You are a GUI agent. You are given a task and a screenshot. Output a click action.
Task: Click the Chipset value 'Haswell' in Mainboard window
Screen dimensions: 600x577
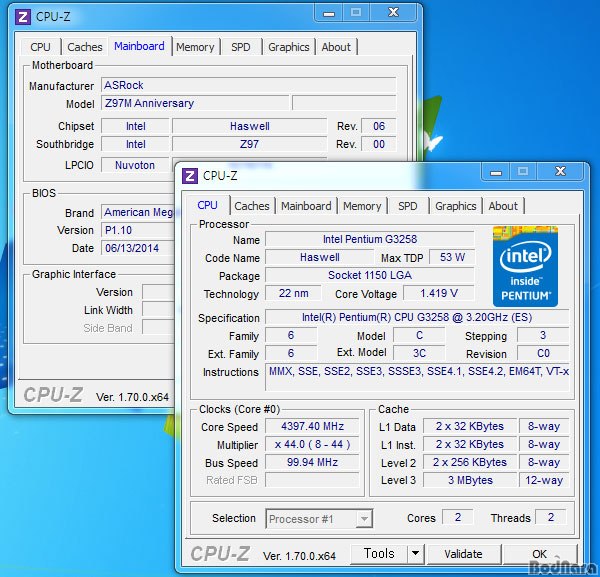[x=249, y=126]
